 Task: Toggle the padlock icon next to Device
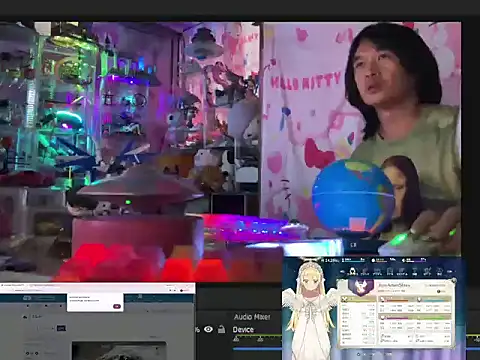(x=221, y=329)
